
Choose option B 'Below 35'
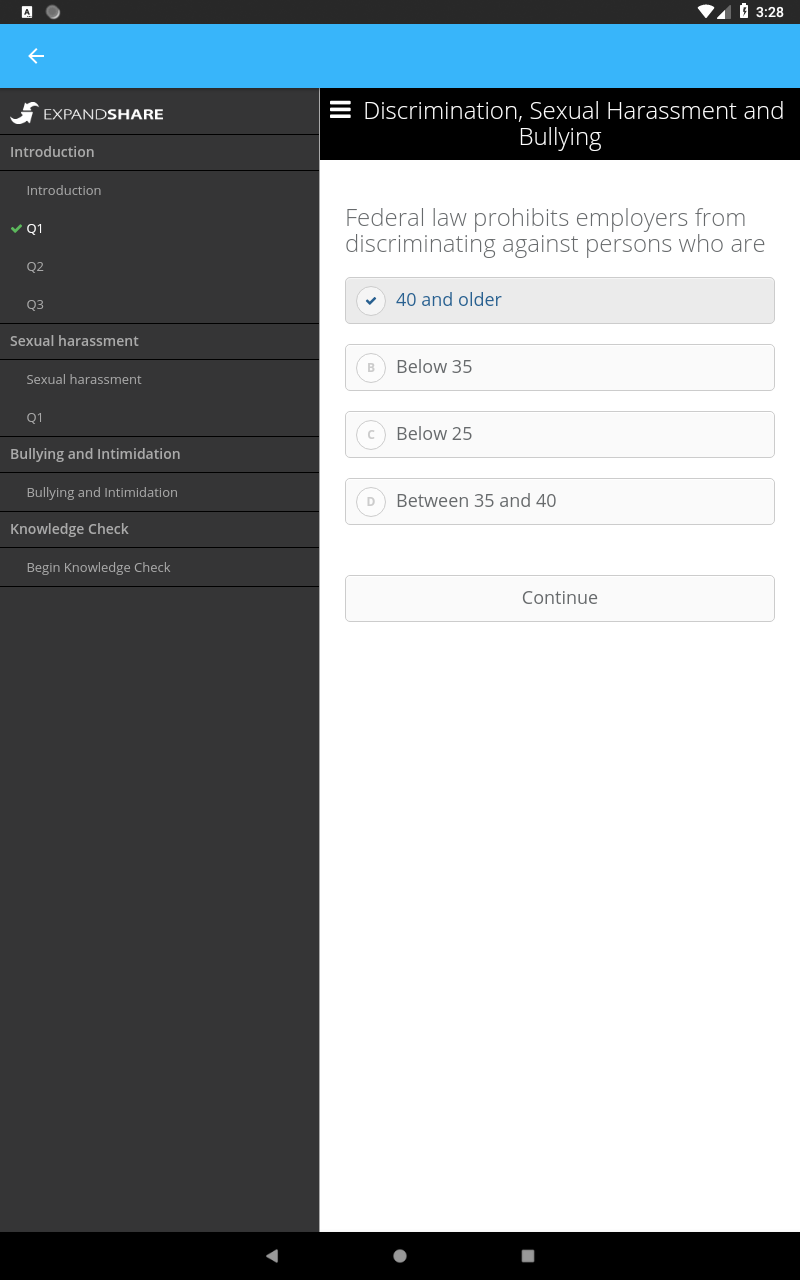560,367
